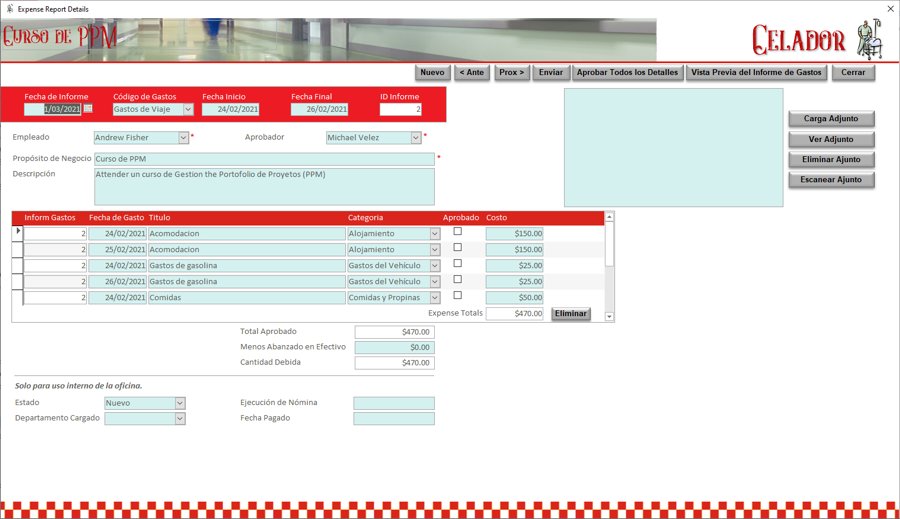The width and height of the screenshot is (900, 519).
Task: Click the Propósito de Negocio field
Action: [x=264, y=159]
